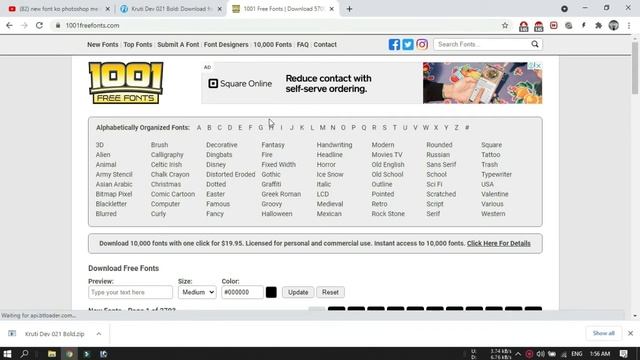This screenshot has width=640, height=360.
Task: Open the Facebook icon link
Action: 394,44
